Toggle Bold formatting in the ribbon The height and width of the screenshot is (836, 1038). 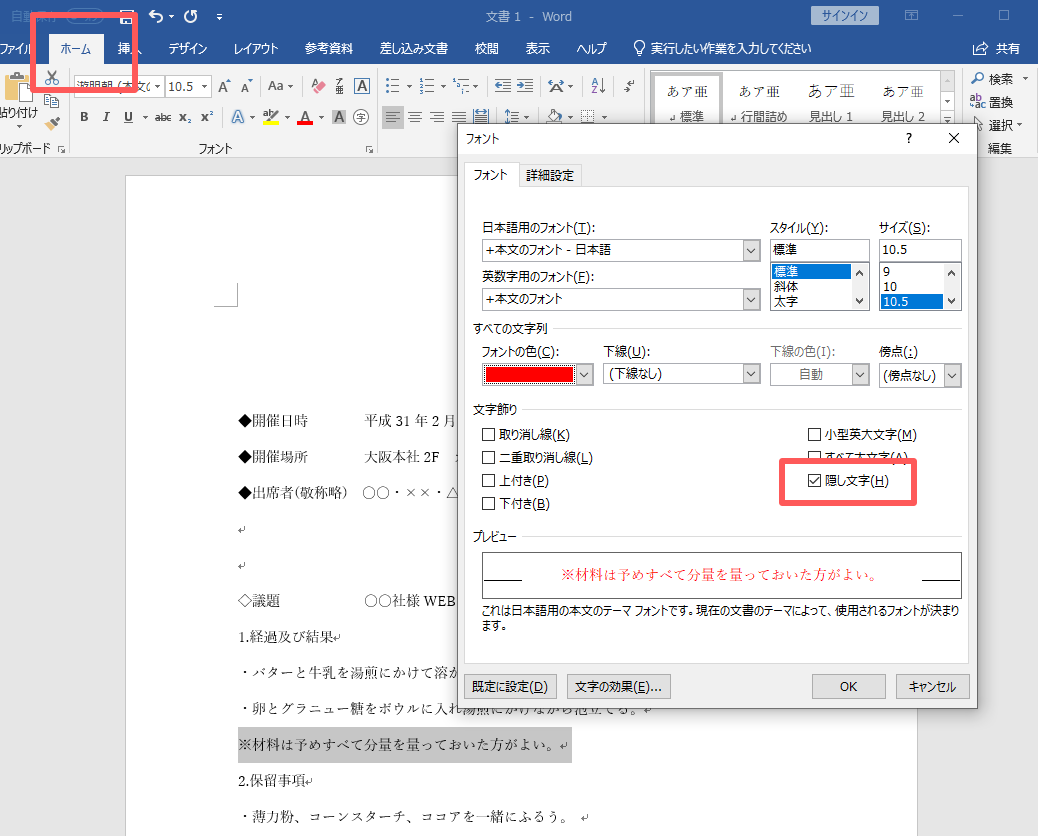click(84, 117)
